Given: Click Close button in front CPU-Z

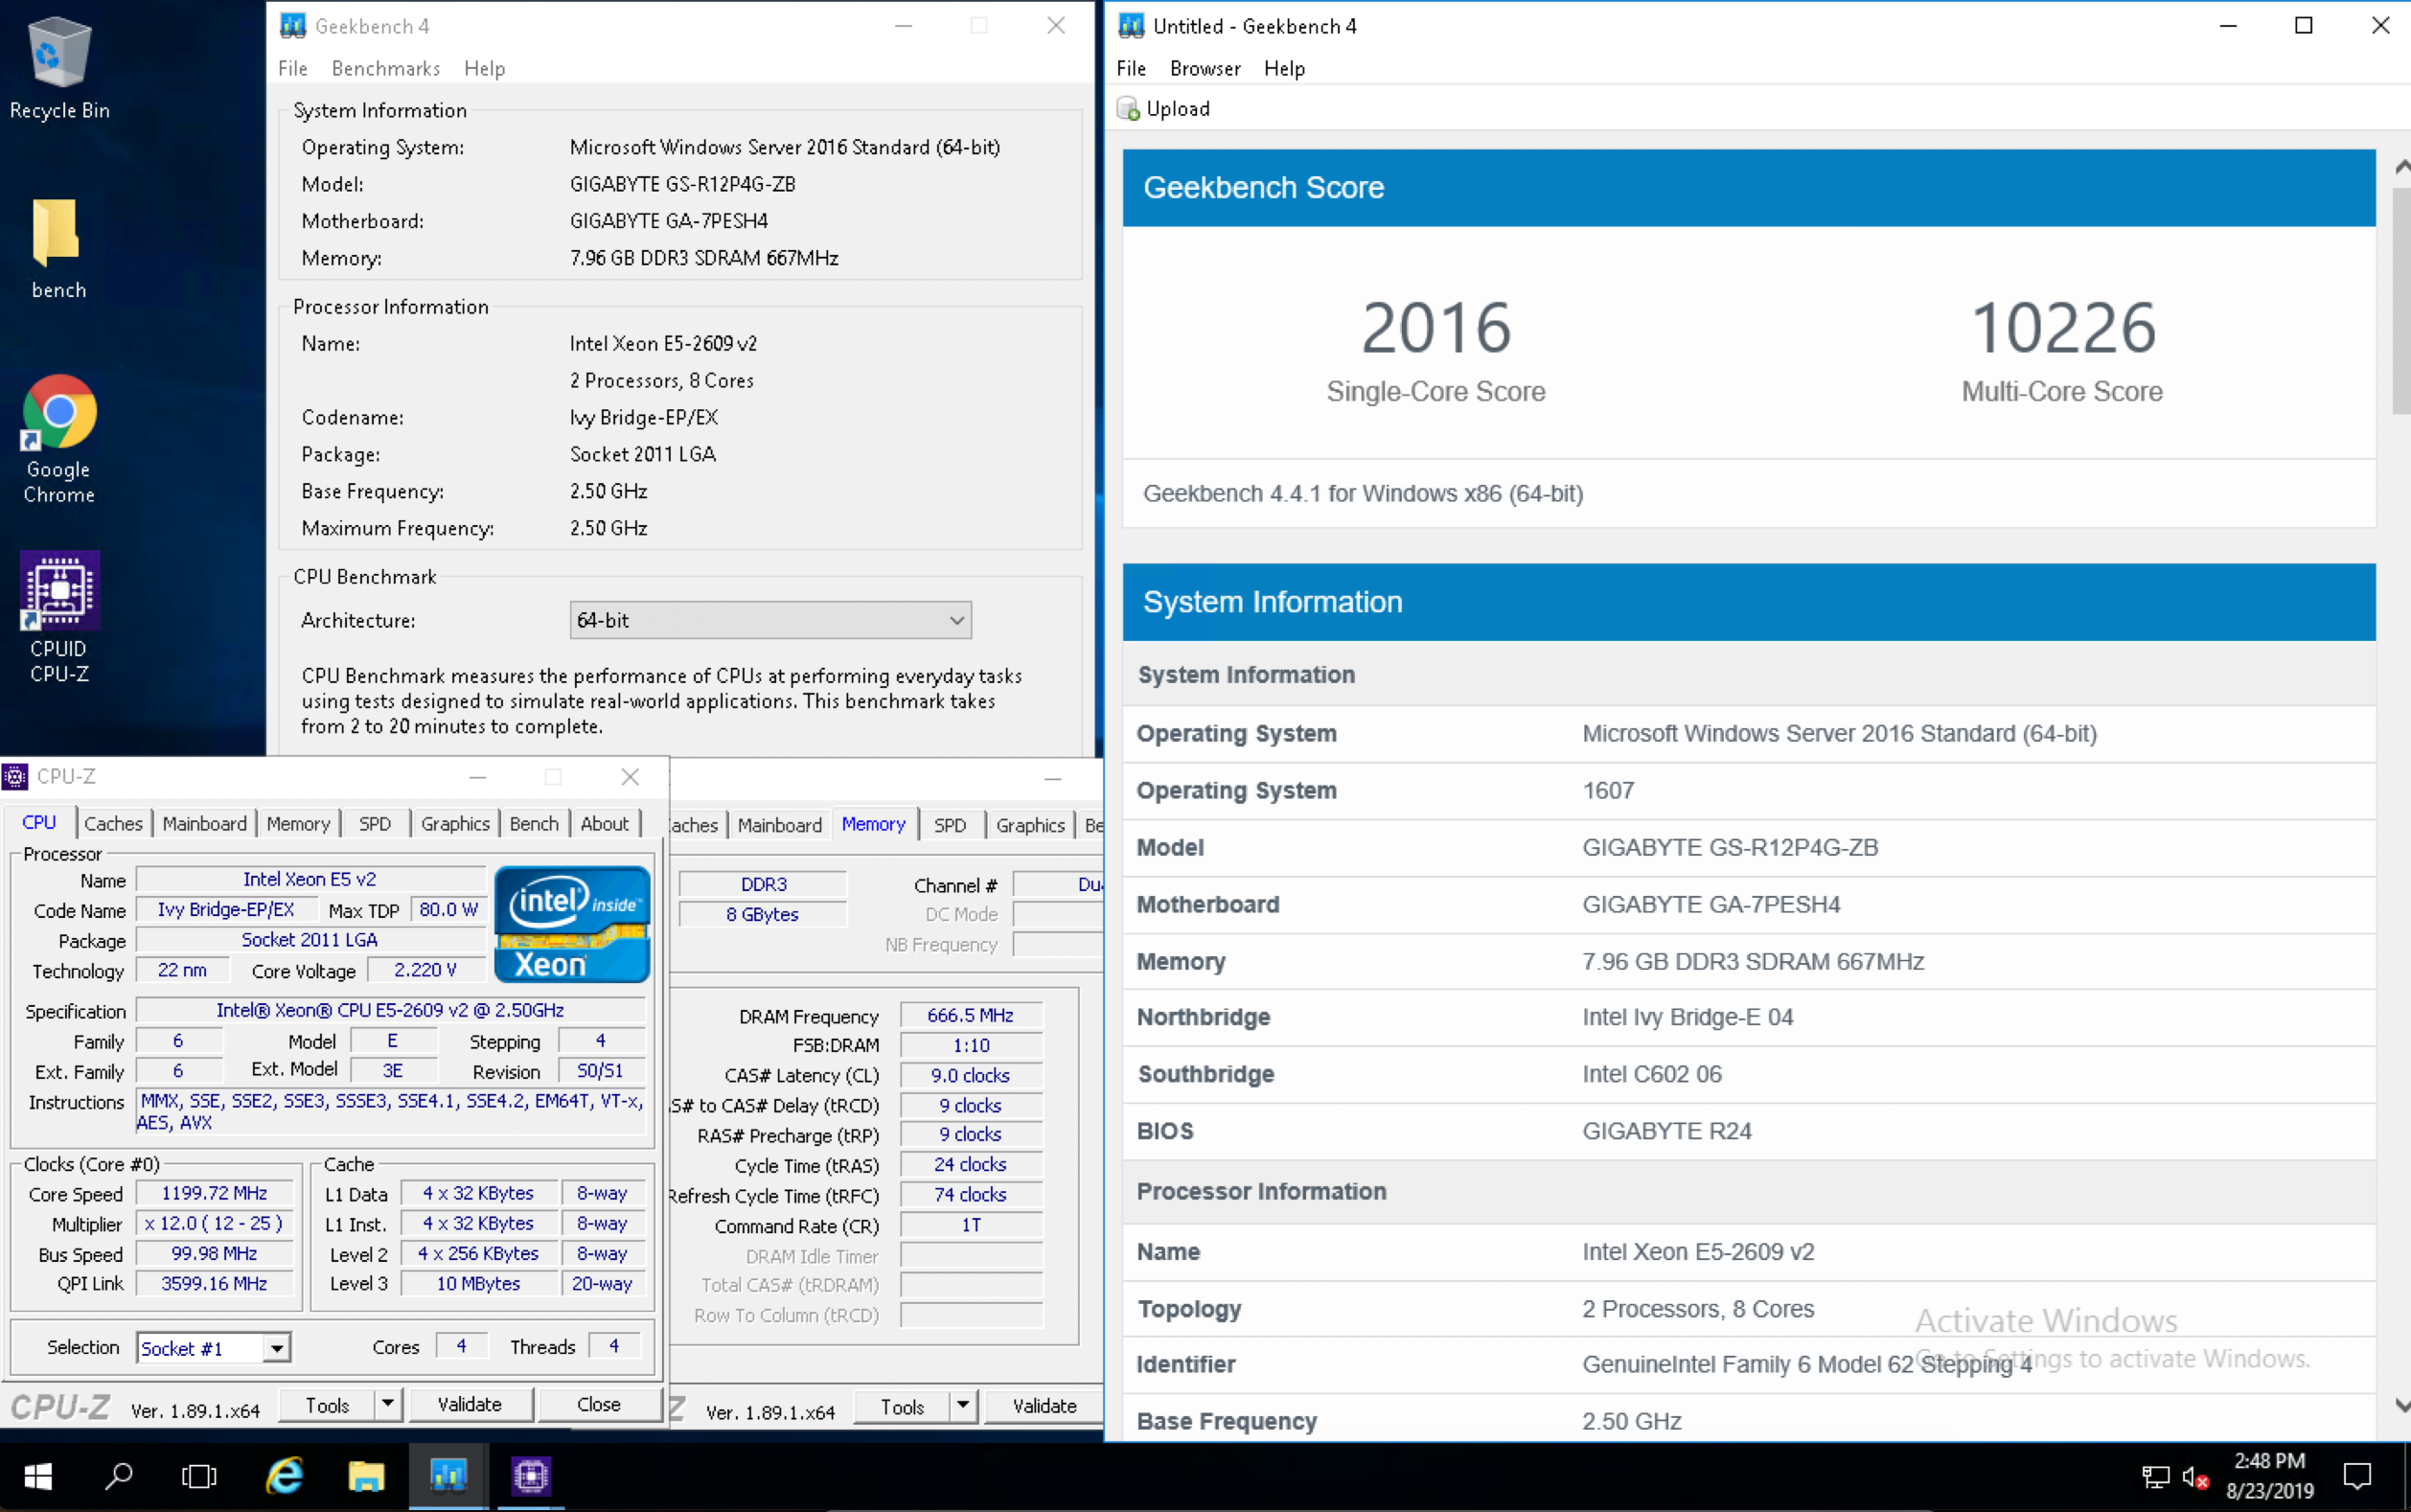Looking at the screenshot, I should pyautogui.click(x=599, y=1404).
